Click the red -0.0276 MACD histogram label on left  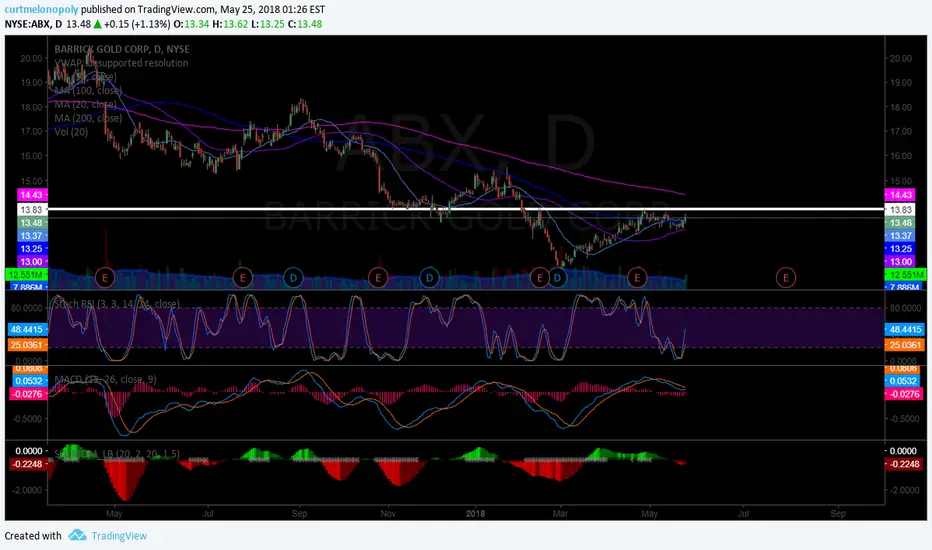click(29, 394)
